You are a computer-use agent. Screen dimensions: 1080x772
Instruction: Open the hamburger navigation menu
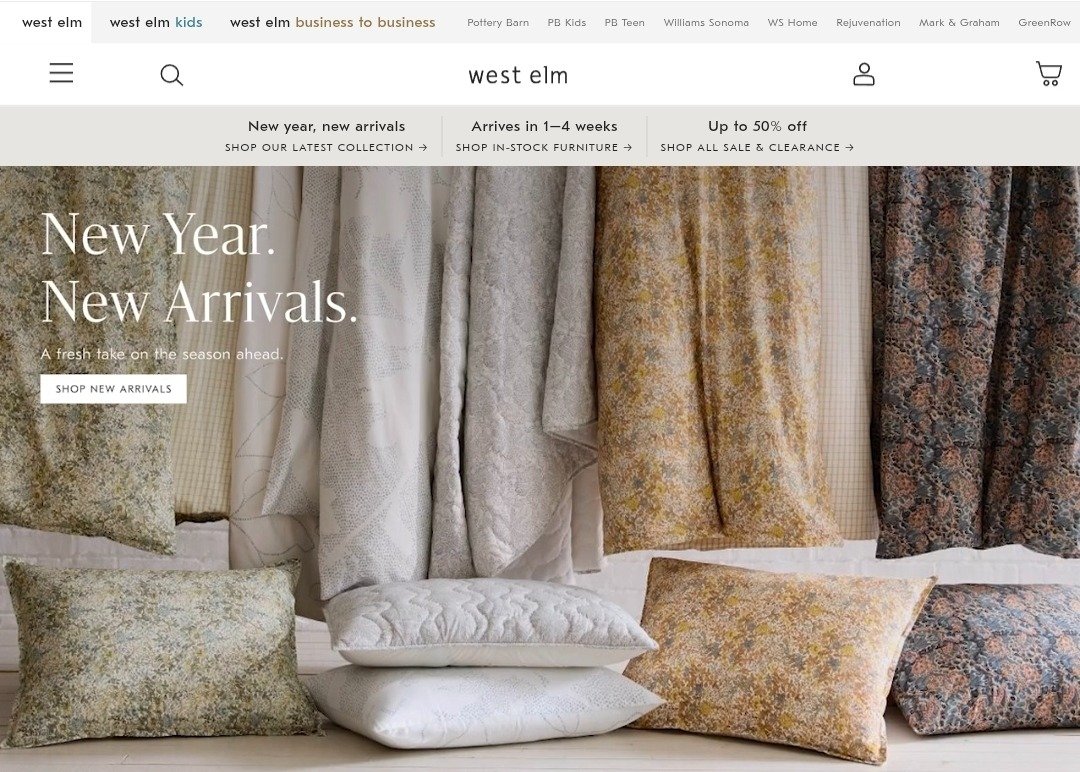[61, 73]
